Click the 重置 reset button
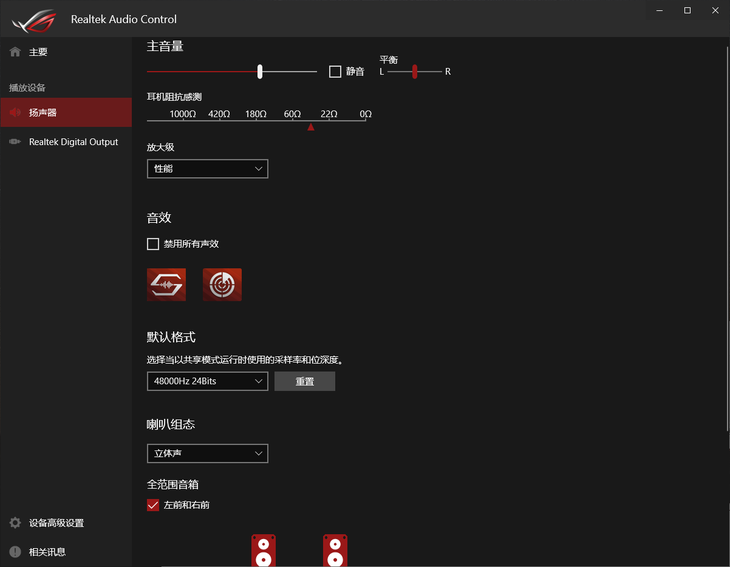This screenshot has width=730, height=567. pyautogui.click(x=304, y=381)
